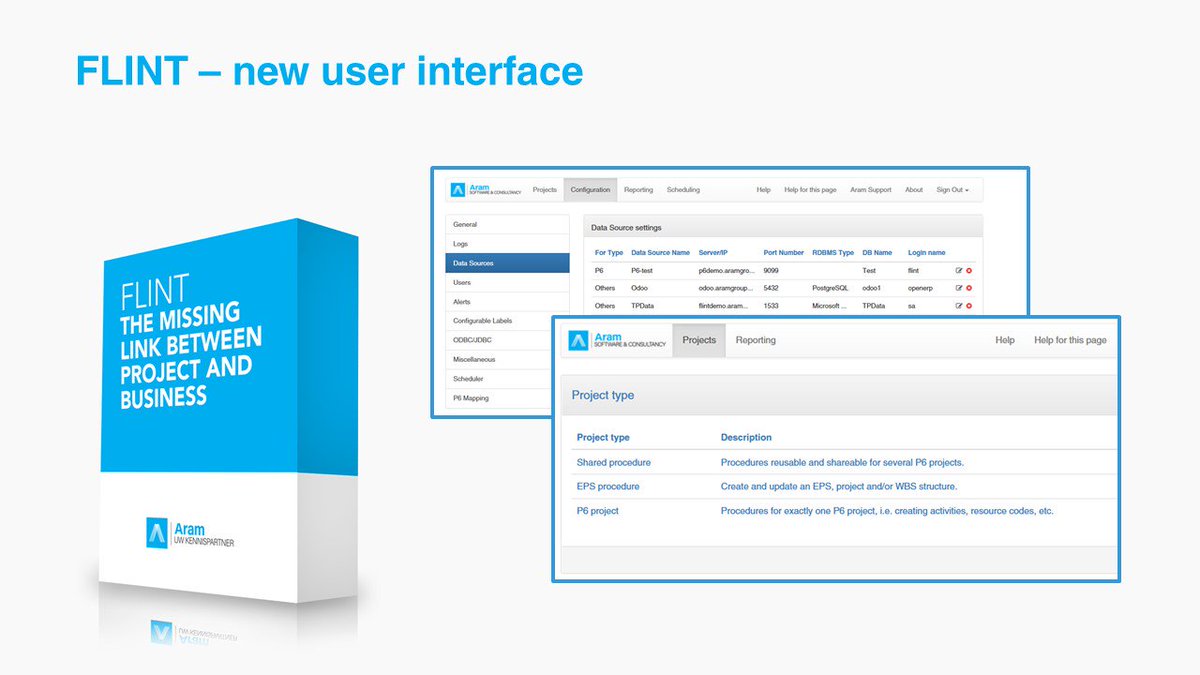Open the P6 project type link
This screenshot has height=675, width=1200.
coord(597,510)
